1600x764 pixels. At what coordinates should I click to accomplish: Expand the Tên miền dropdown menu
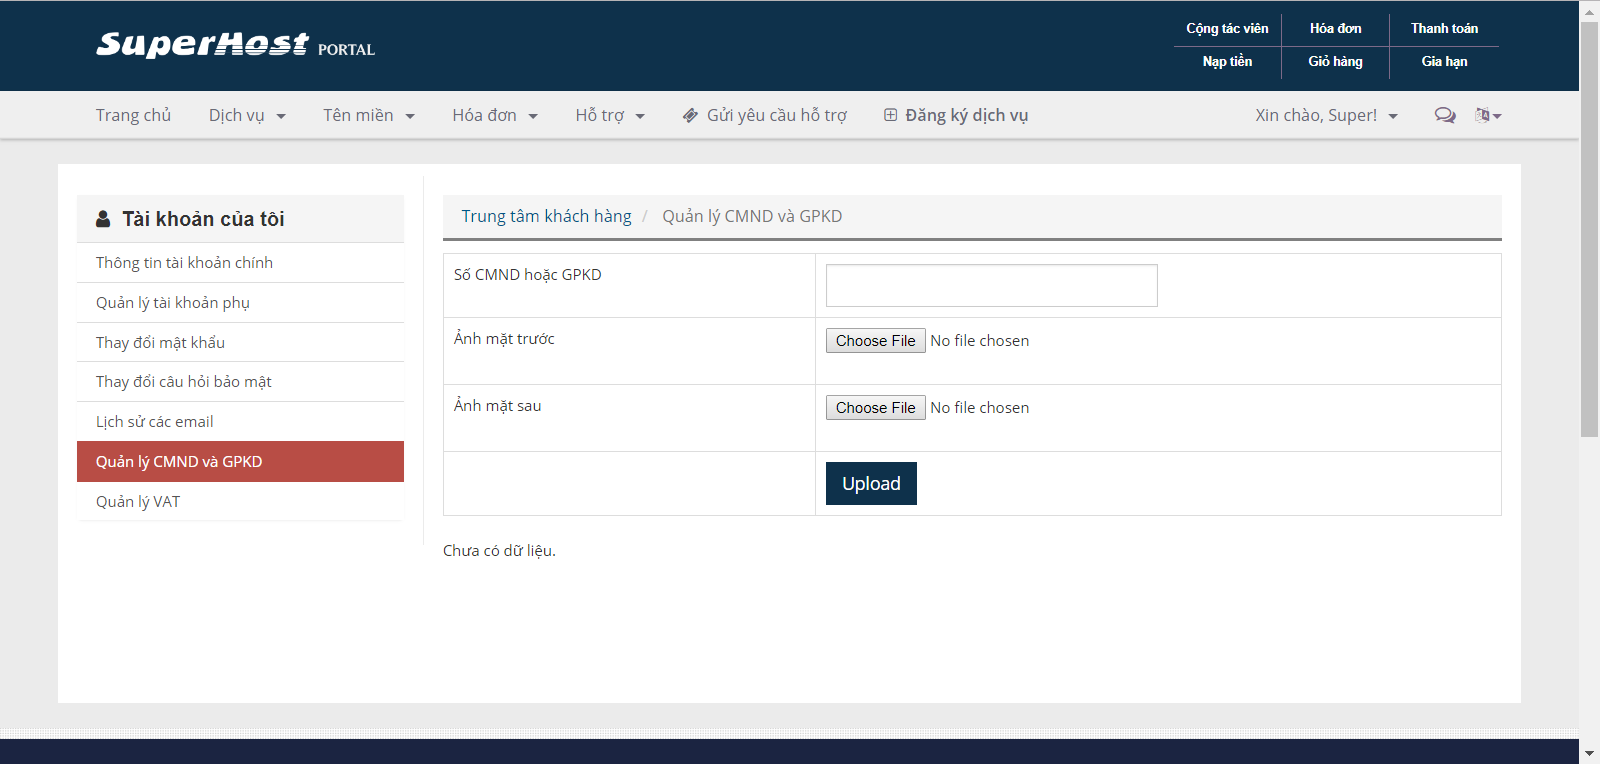coord(368,116)
